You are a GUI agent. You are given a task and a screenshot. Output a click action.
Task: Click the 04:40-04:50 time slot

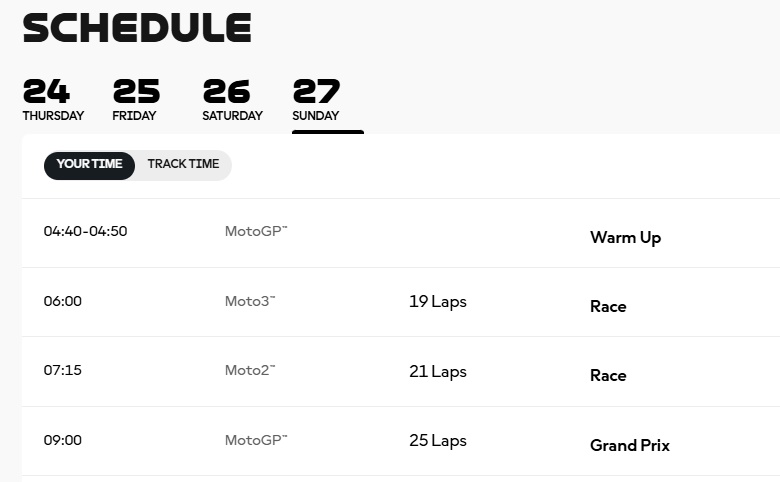pyautogui.click(x=85, y=232)
